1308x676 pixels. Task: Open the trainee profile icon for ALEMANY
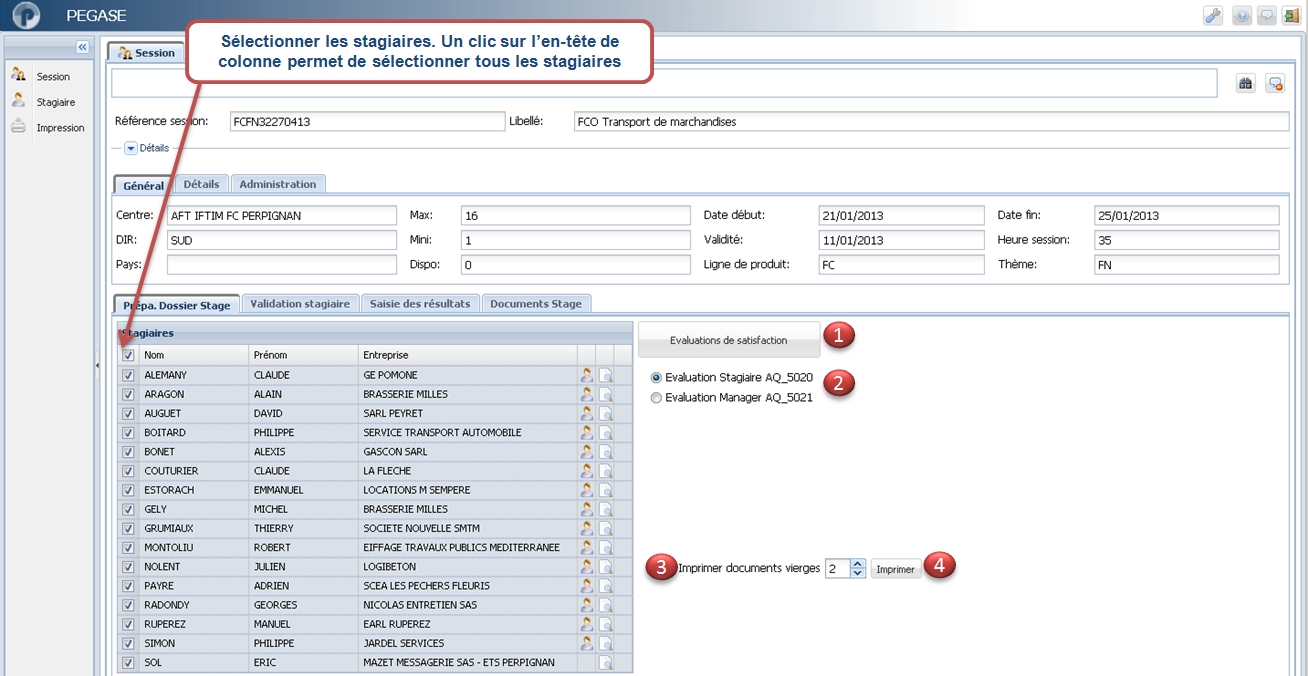click(587, 375)
